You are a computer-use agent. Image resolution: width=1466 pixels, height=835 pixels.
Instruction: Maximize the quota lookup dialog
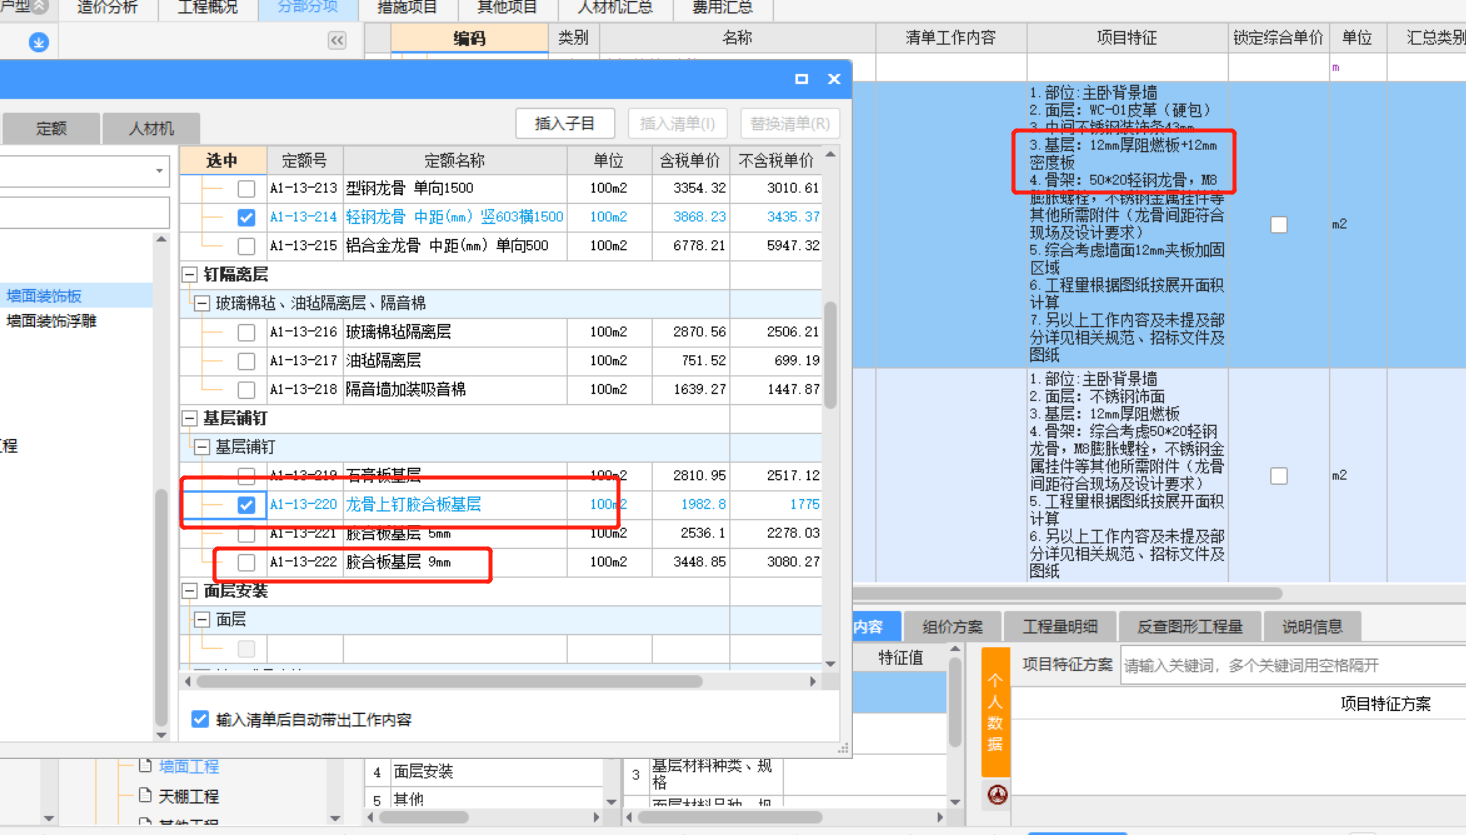point(801,79)
